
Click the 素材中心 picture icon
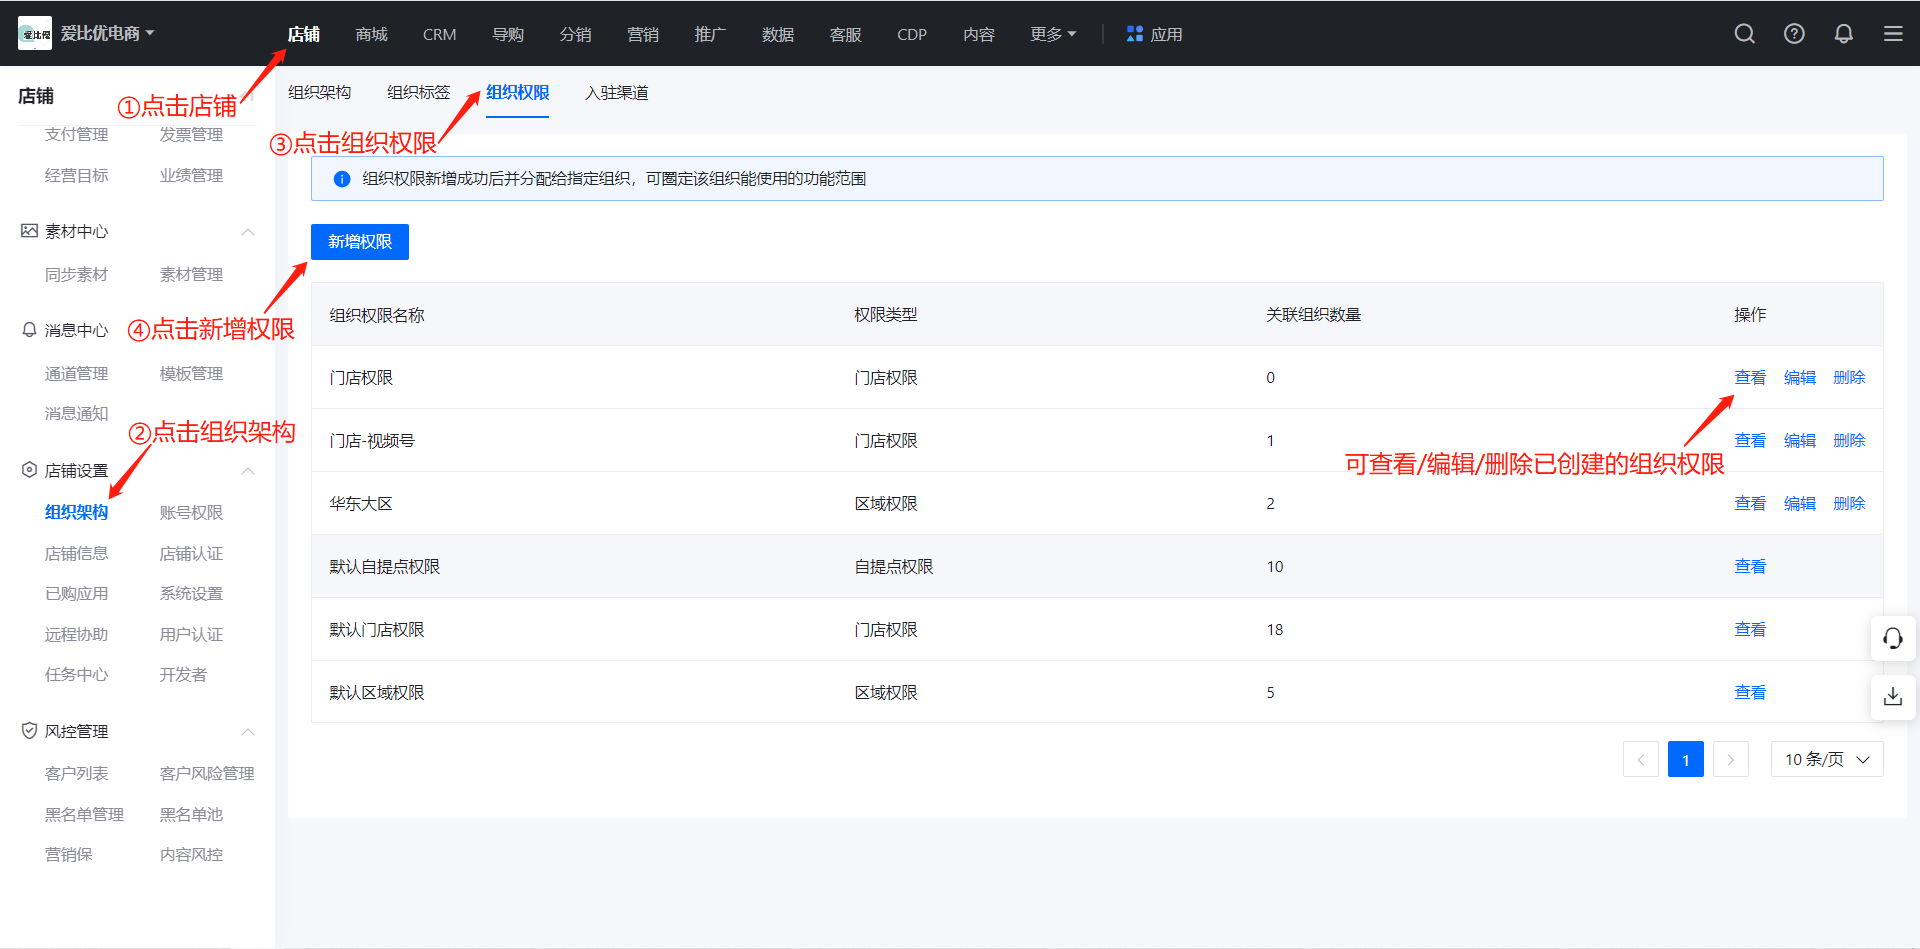coord(29,231)
